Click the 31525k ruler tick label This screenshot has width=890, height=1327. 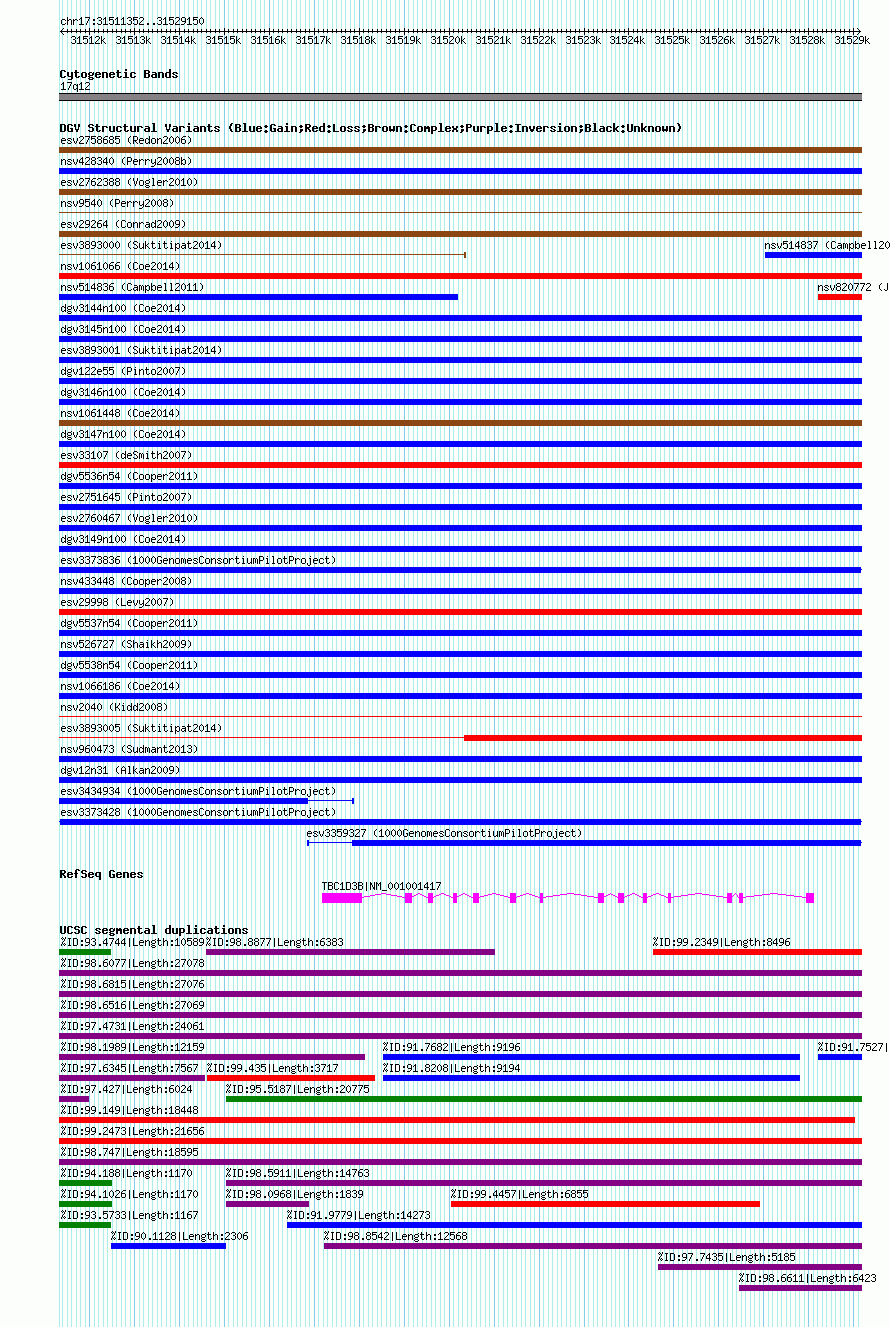tap(672, 41)
